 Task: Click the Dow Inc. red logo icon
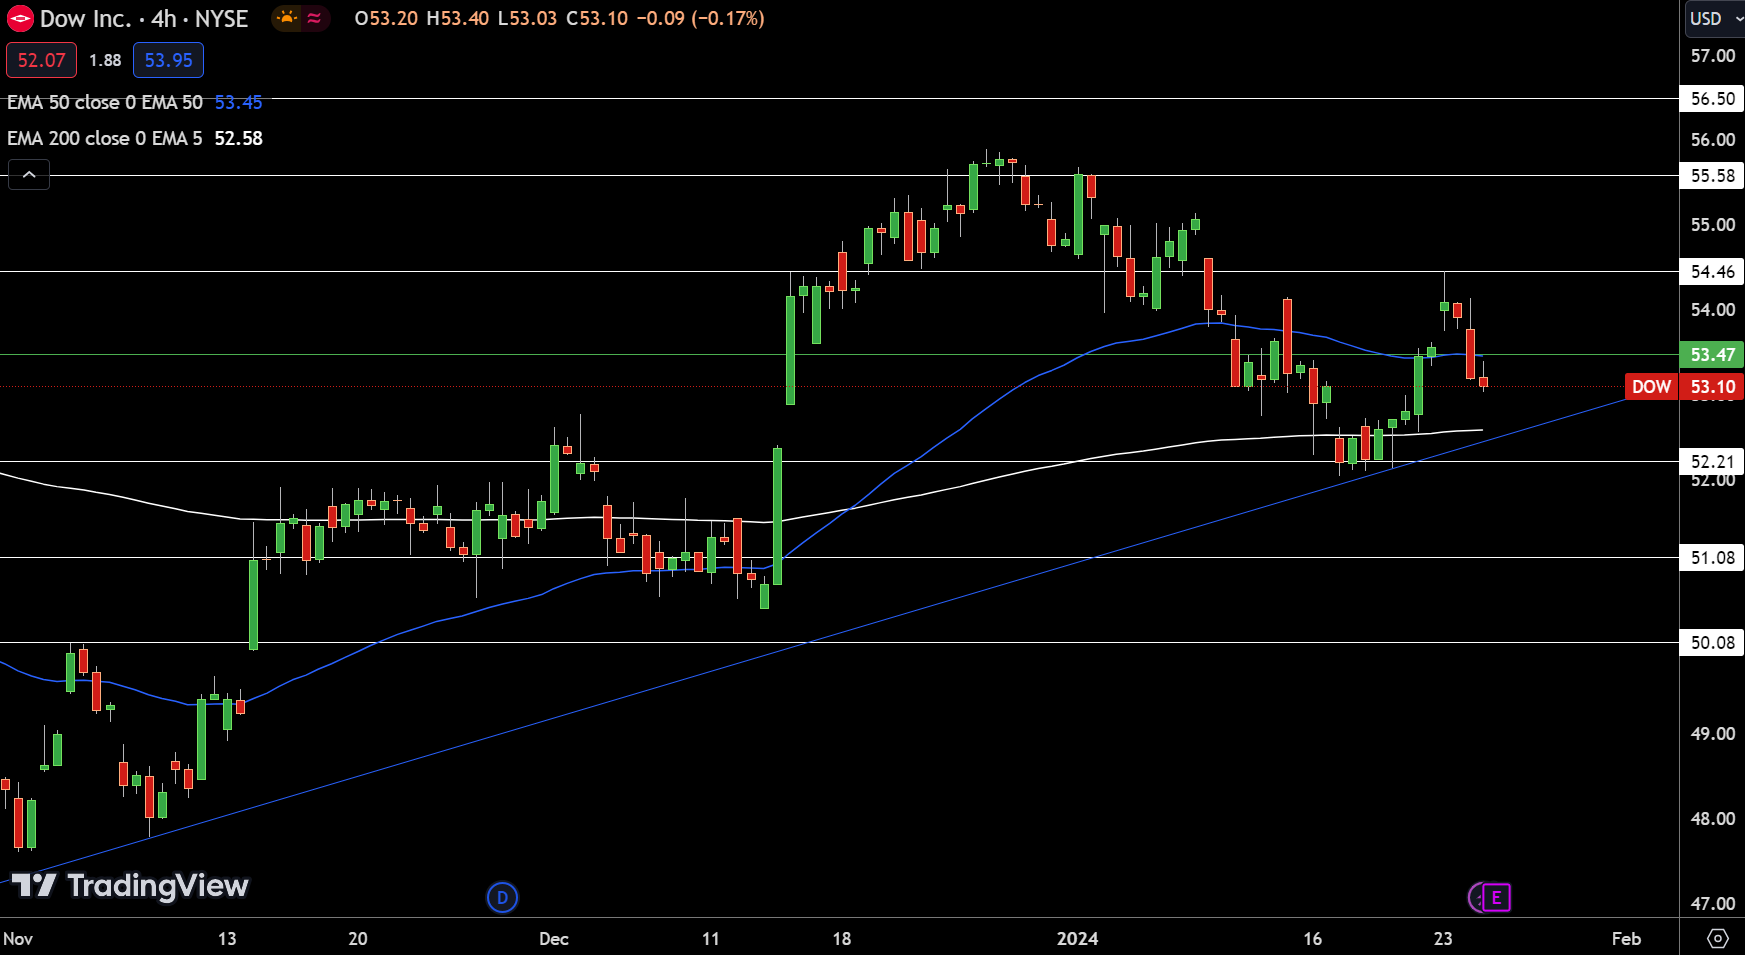pyautogui.click(x=20, y=19)
